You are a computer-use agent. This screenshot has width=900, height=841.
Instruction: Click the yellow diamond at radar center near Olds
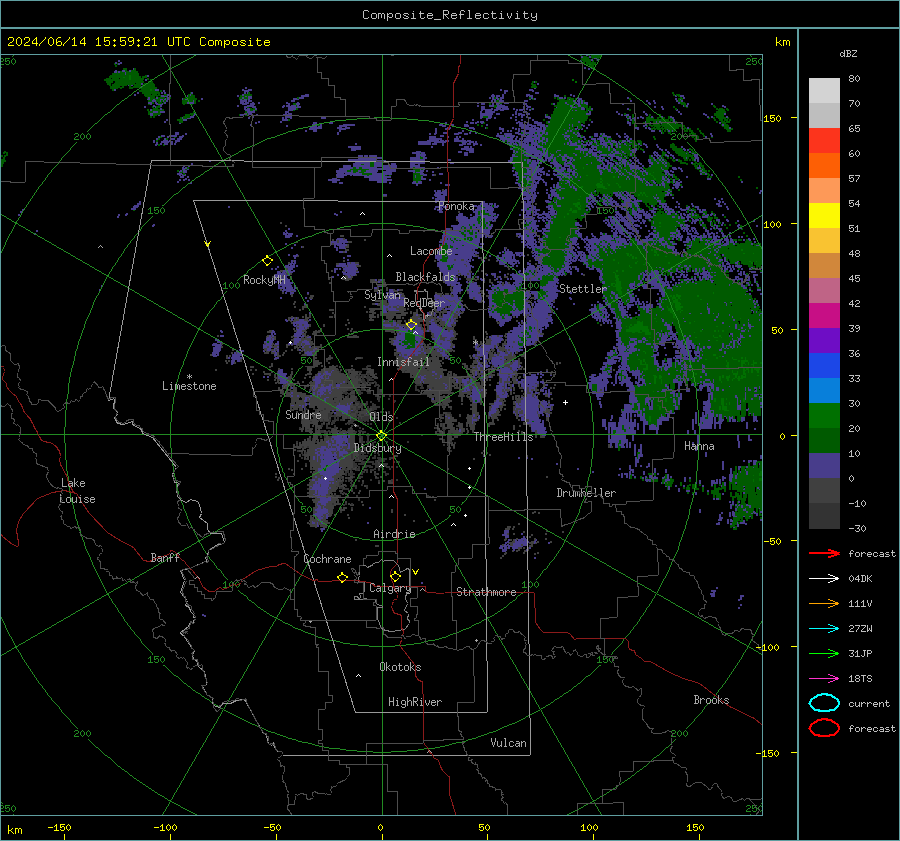[x=381, y=436]
